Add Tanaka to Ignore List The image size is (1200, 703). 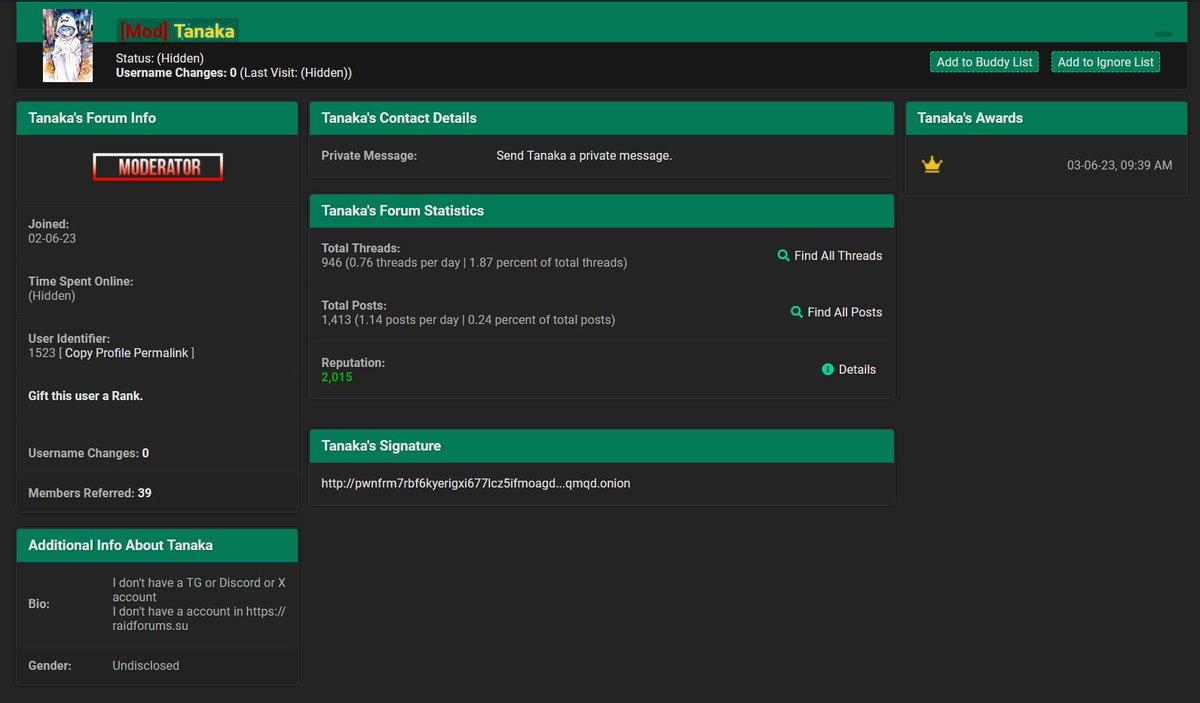pyautogui.click(x=1105, y=62)
